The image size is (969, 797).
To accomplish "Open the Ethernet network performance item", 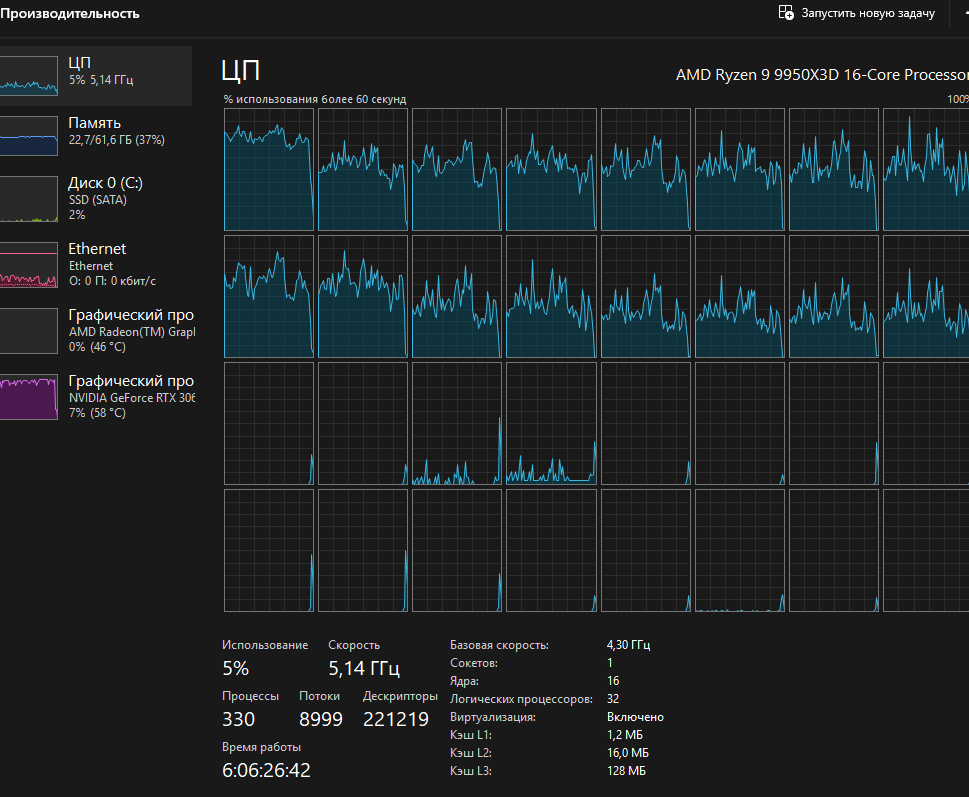I will (x=97, y=249).
